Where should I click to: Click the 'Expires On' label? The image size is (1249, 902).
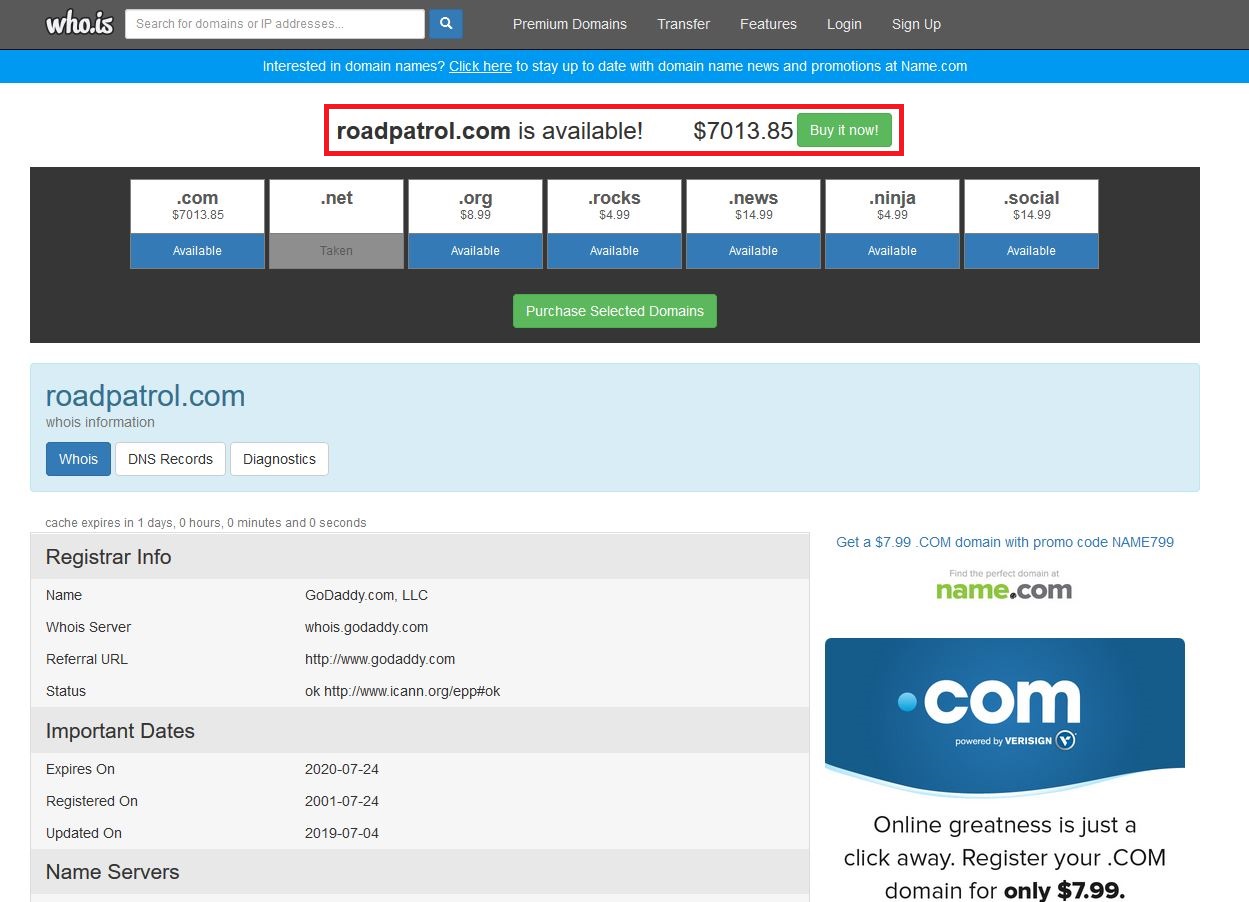pyautogui.click(x=80, y=769)
